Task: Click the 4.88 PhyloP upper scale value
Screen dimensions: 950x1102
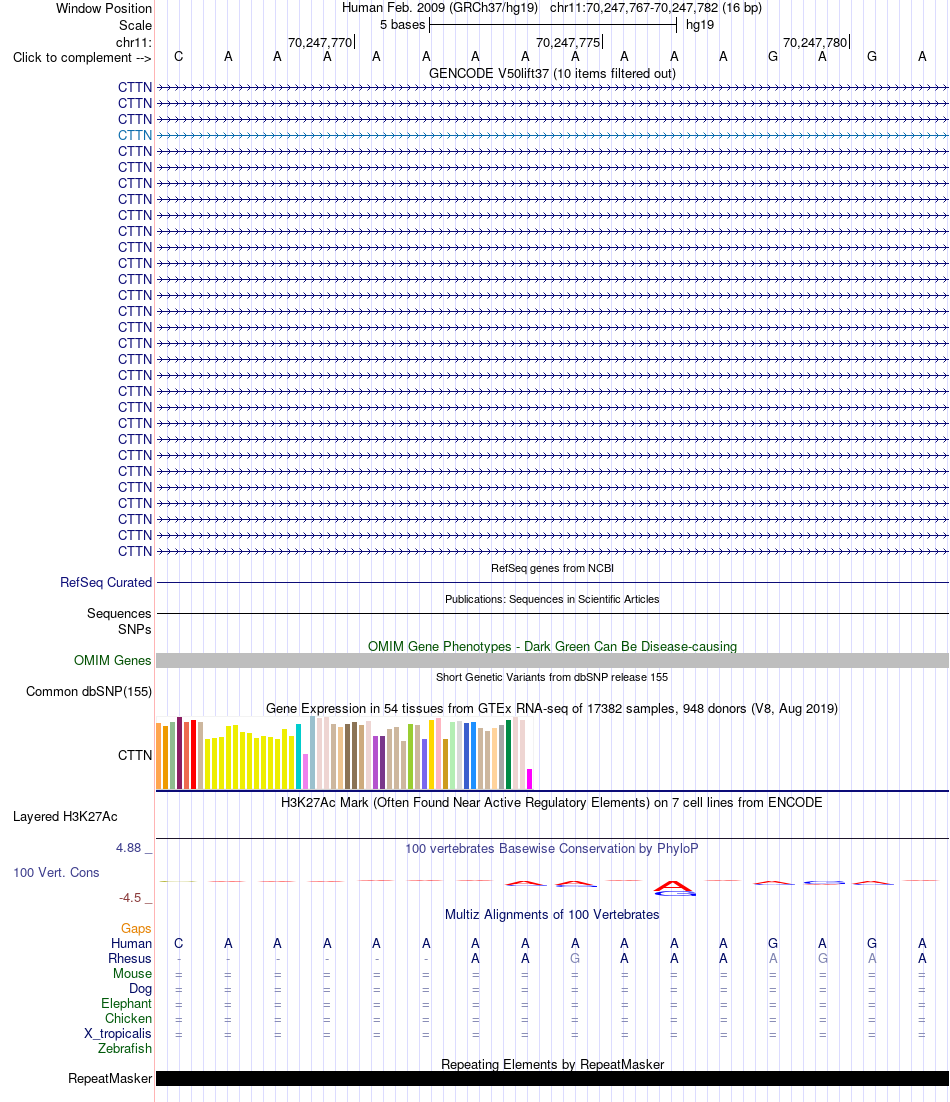Action: 129,848
